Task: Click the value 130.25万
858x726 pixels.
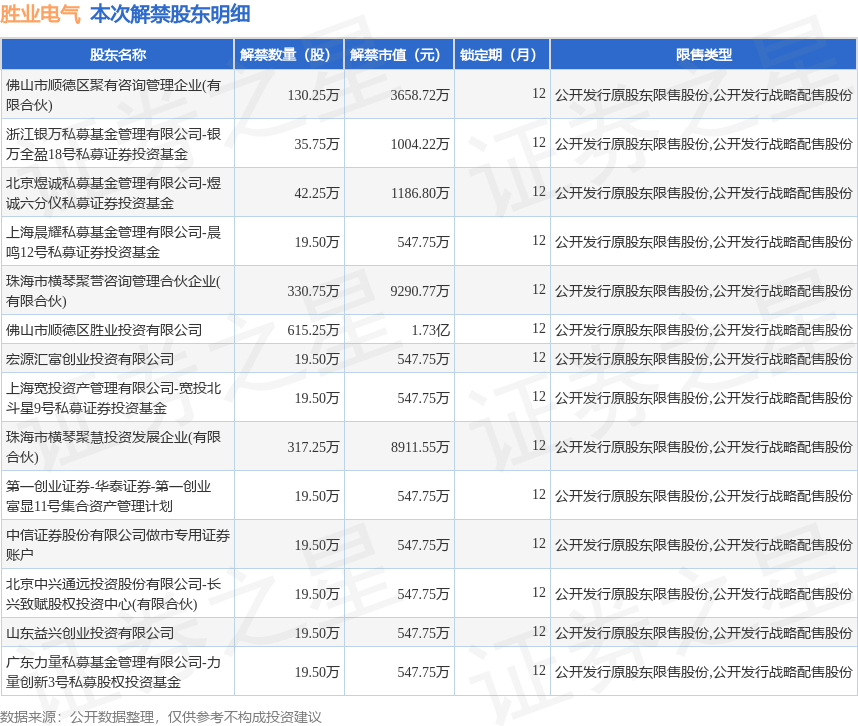Action: (314, 95)
